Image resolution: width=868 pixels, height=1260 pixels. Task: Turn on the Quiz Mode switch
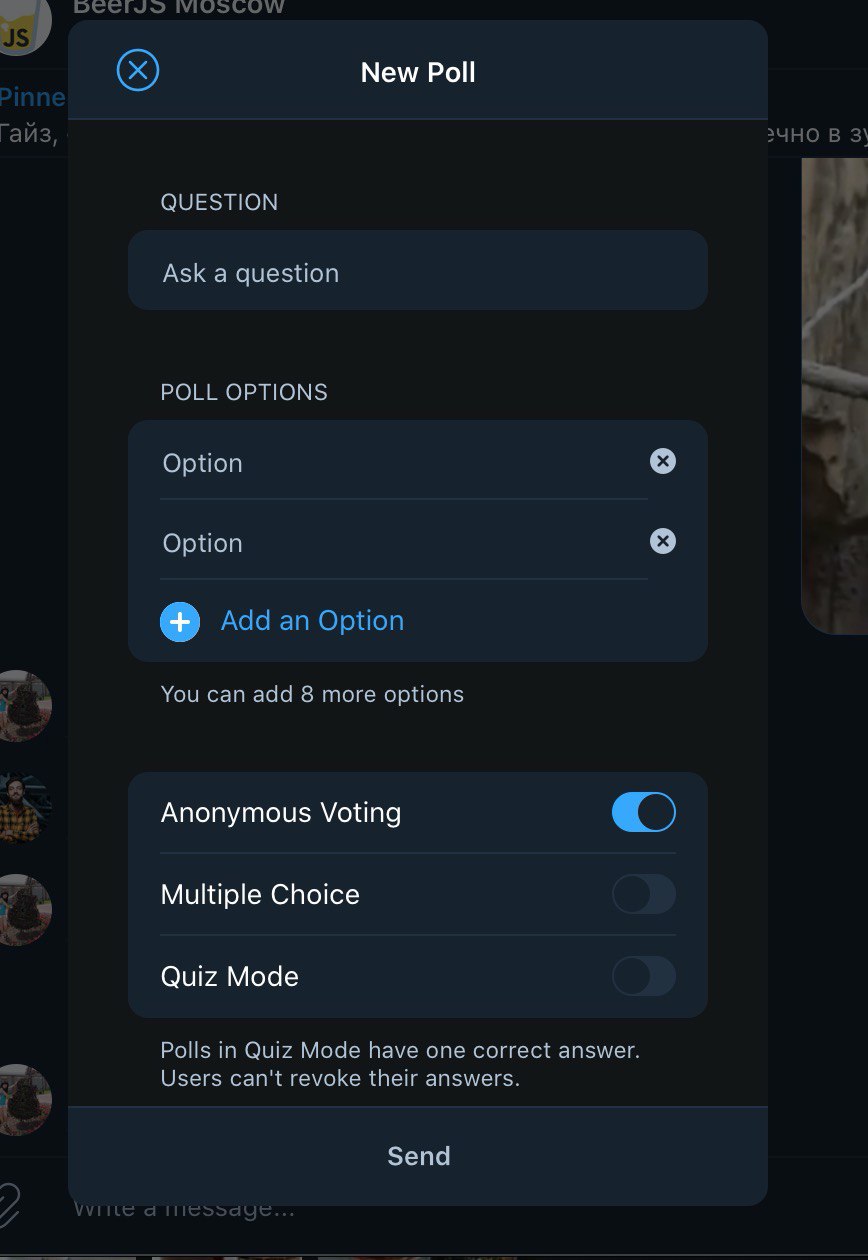(644, 976)
